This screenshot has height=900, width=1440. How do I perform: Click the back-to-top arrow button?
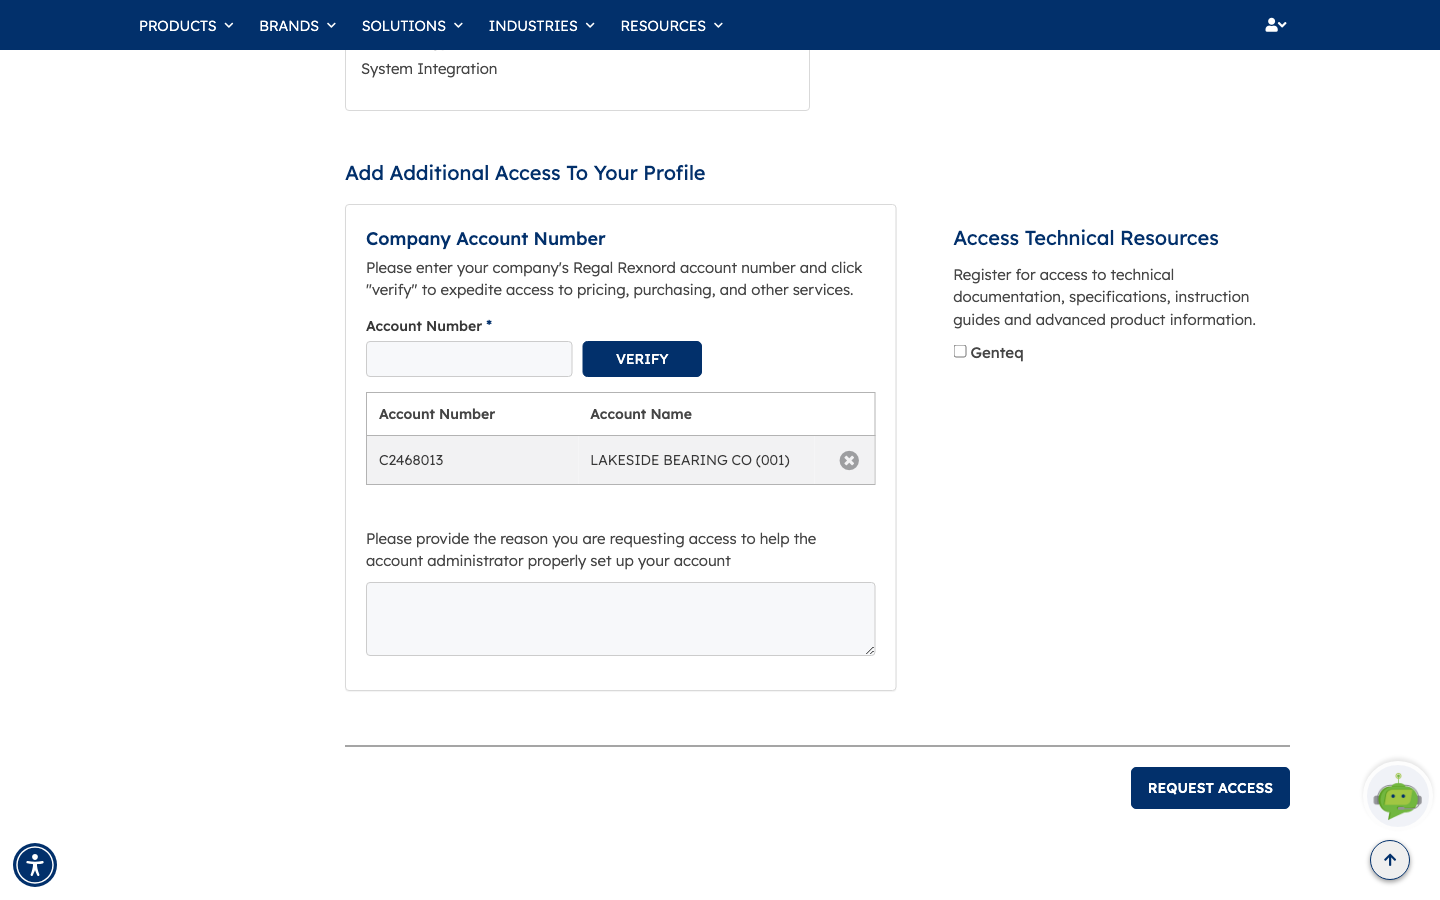[x=1390, y=860]
